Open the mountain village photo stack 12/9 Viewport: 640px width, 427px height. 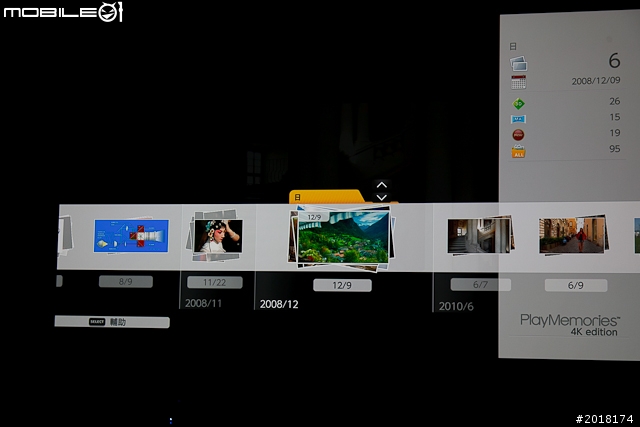tap(342, 238)
